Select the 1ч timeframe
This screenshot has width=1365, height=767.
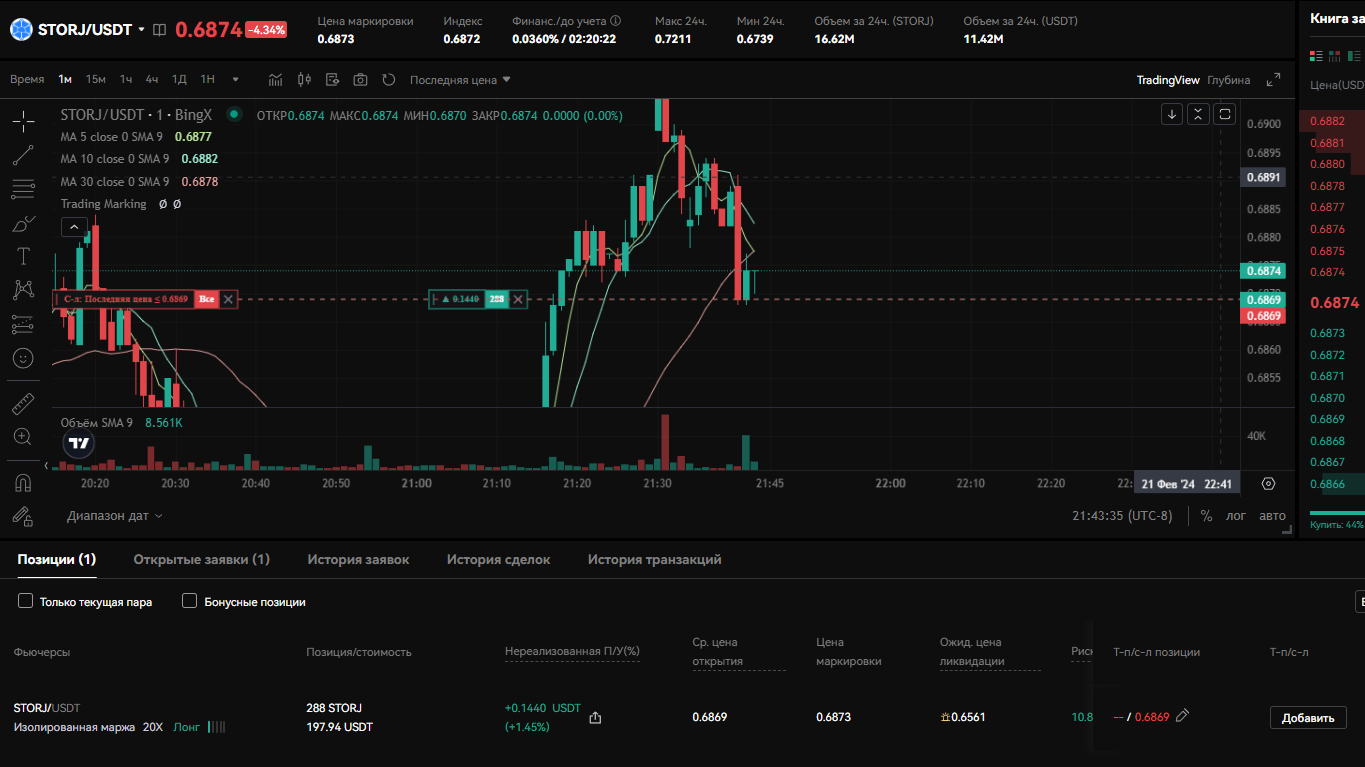tap(126, 79)
